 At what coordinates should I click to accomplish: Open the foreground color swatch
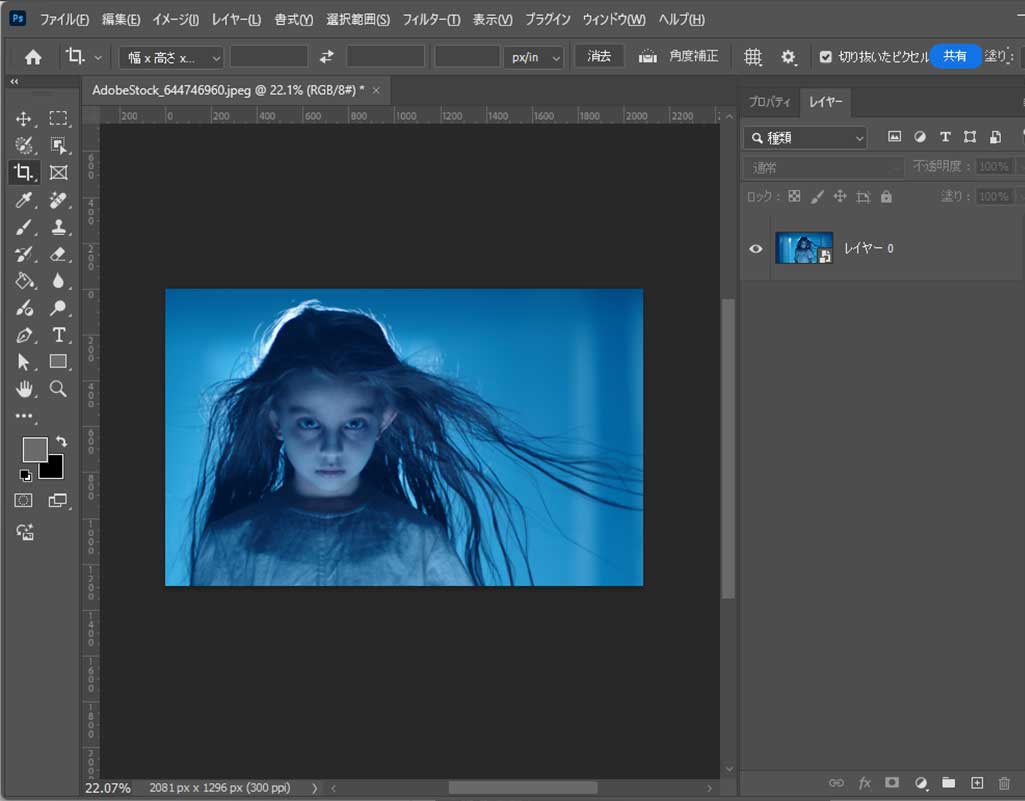(x=34, y=449)
